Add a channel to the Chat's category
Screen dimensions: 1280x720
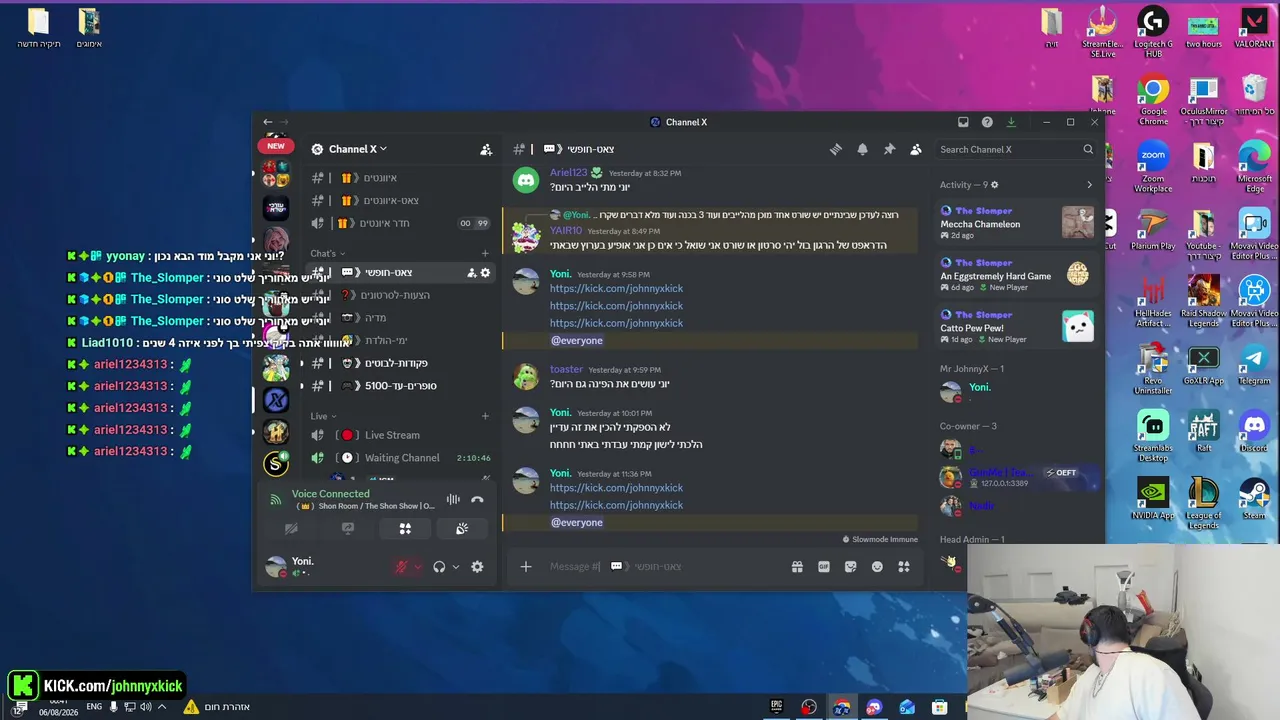pyautogui.click(x=485, y=254)
